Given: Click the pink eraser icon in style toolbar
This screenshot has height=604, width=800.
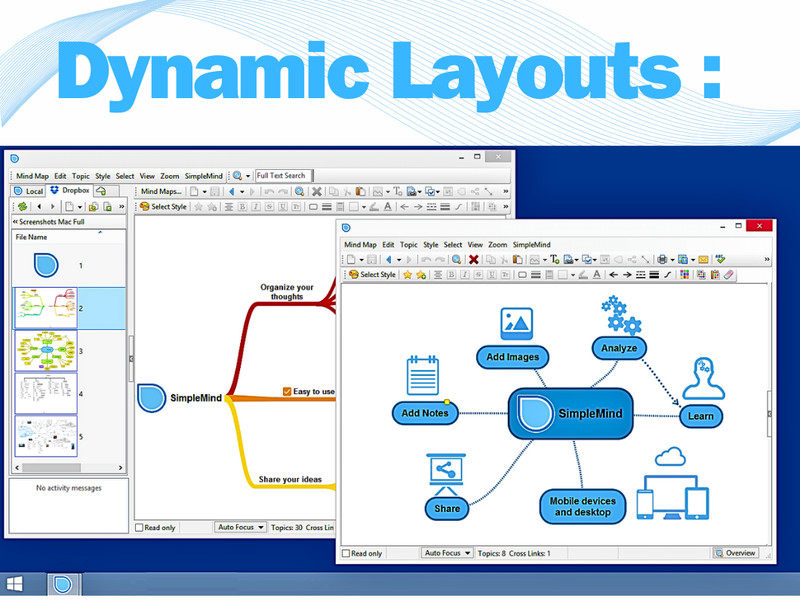Looking at the screenshot, I should (x=729, y=274).
